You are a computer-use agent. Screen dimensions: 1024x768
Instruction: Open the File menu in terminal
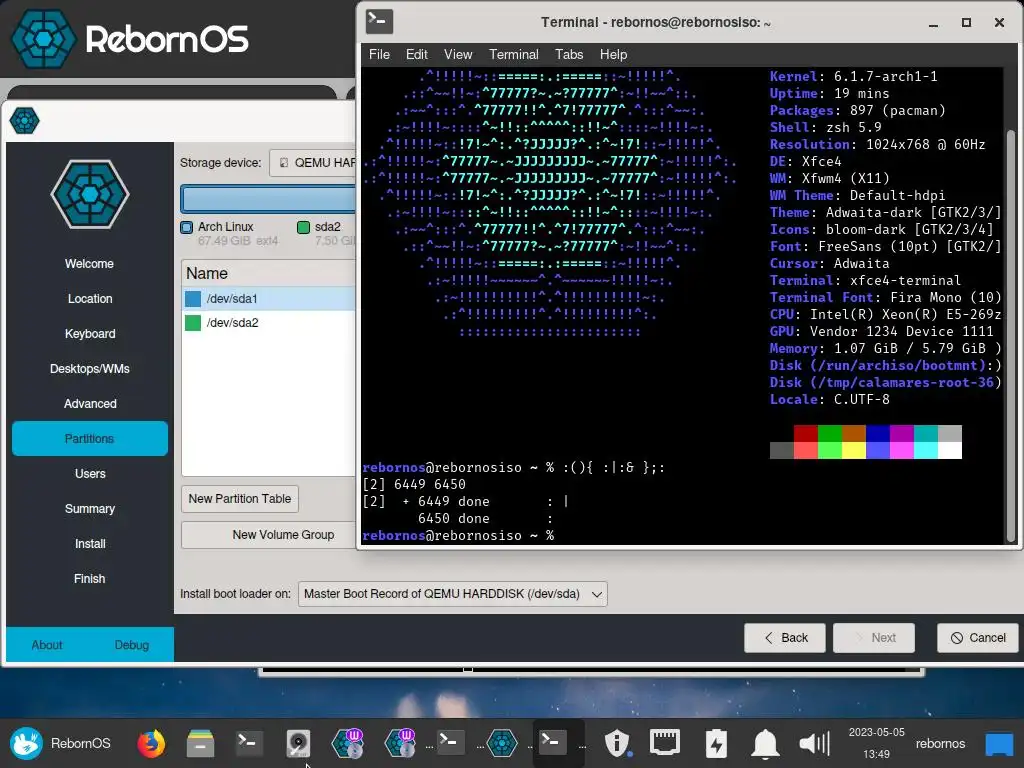[379, 55]
